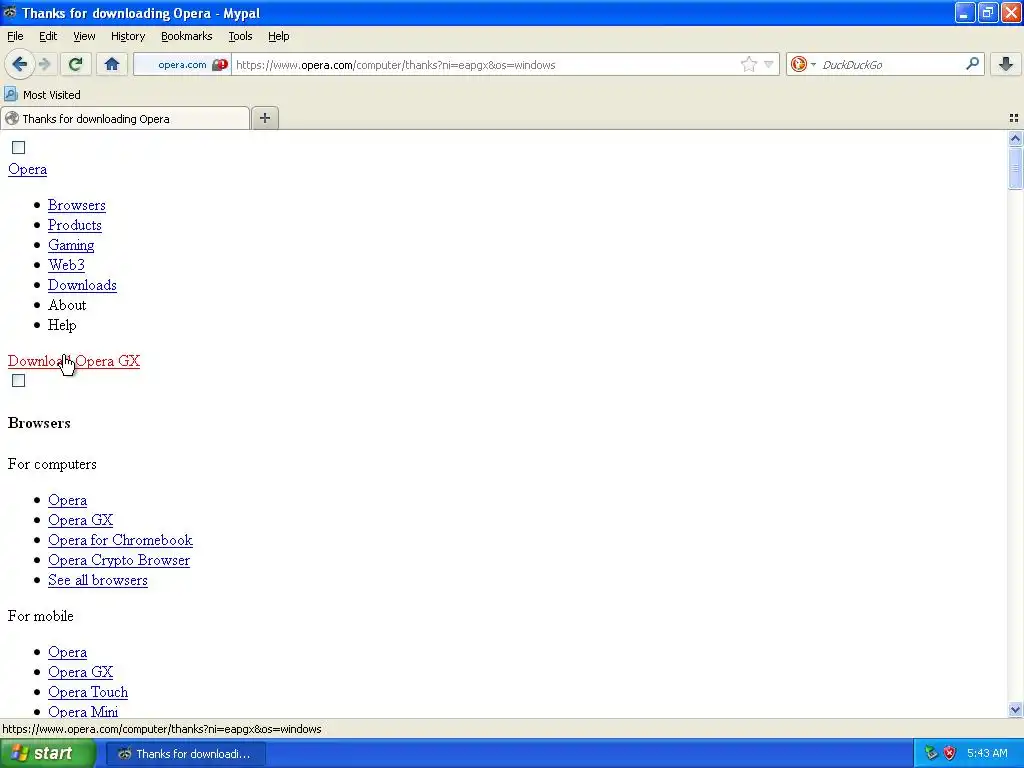Select the Thanks for downloading Opera tab
This screenshot has width=1024, height=768.
(x=125, y=119)
